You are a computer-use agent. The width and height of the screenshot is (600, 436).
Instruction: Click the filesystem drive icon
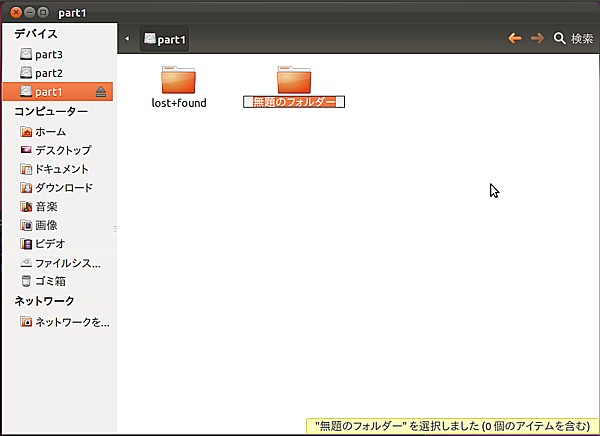26,263
